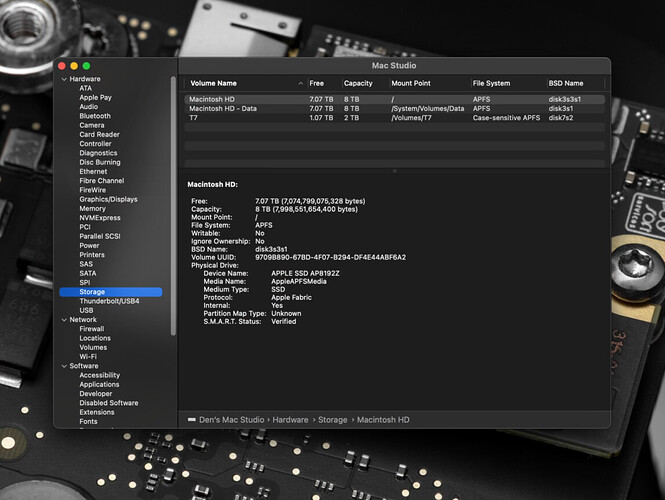This screenshot has width=665, height=500.
Task: Click the sidebar vertical scrollbar
Action: 173,206
